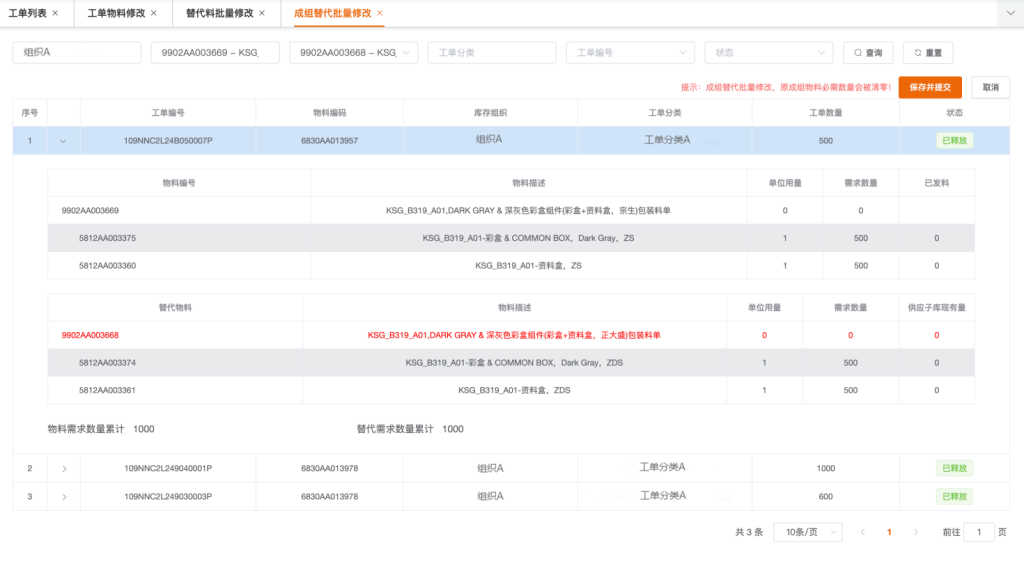Open the 9902AA003668 – KSG substitute dropdown

point(353,52)
